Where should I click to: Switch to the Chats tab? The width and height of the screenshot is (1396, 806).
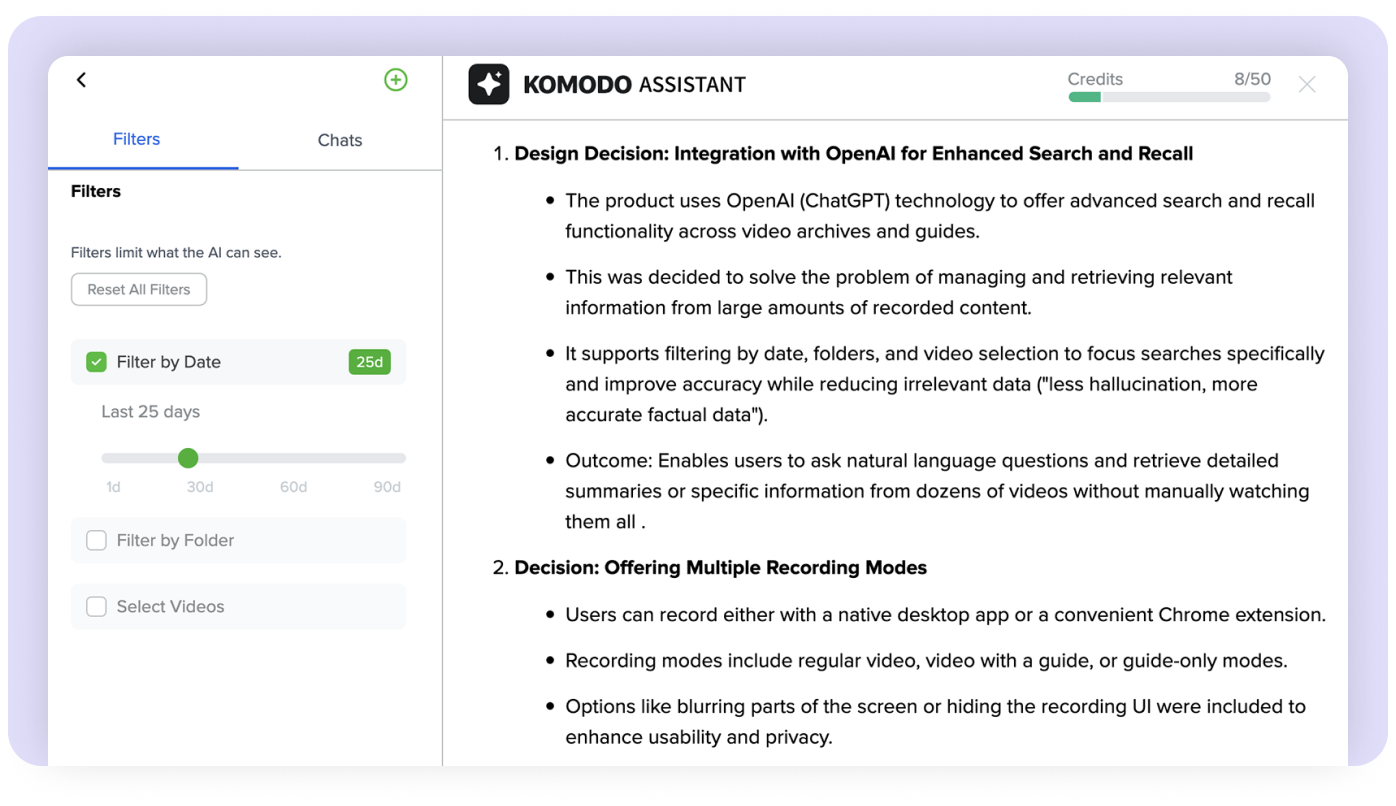[x=340, y=140]
